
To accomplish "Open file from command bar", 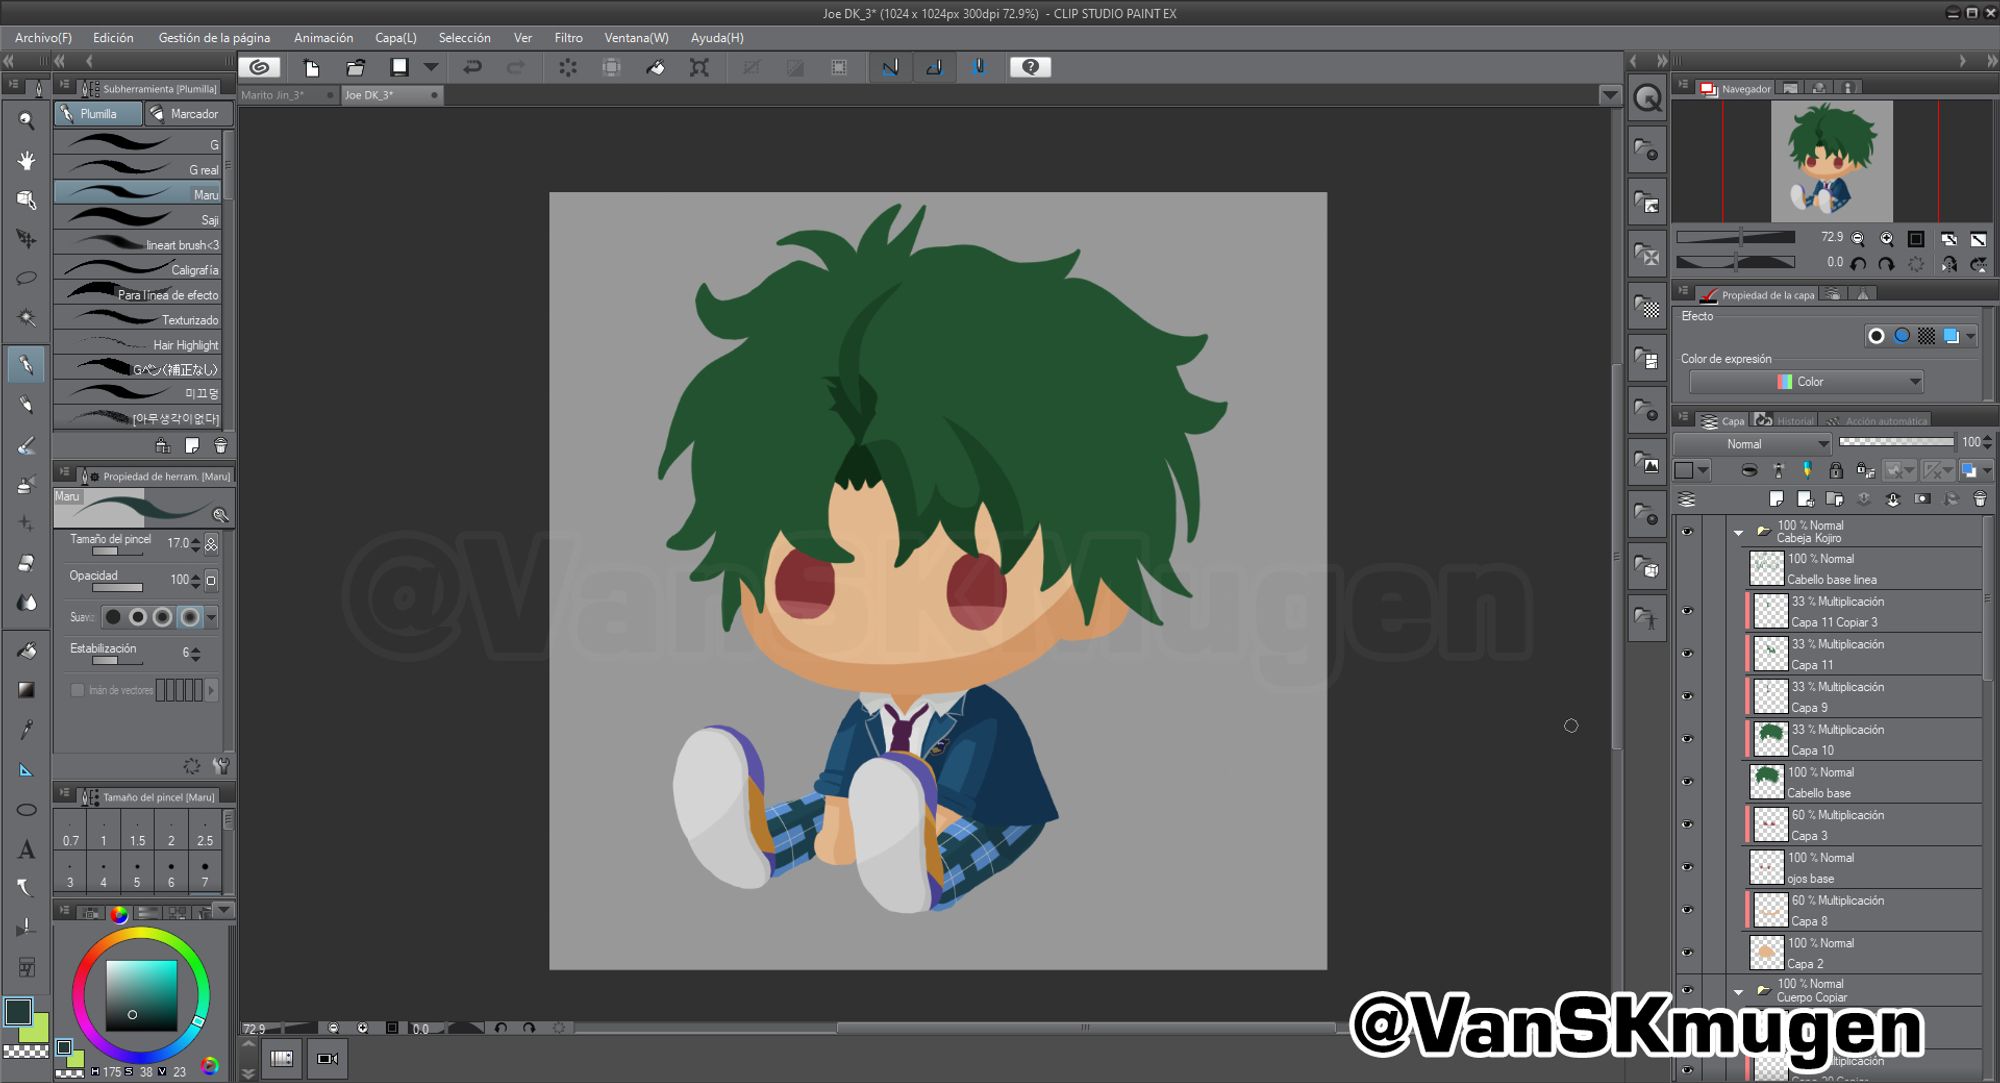I will point(355,67).
